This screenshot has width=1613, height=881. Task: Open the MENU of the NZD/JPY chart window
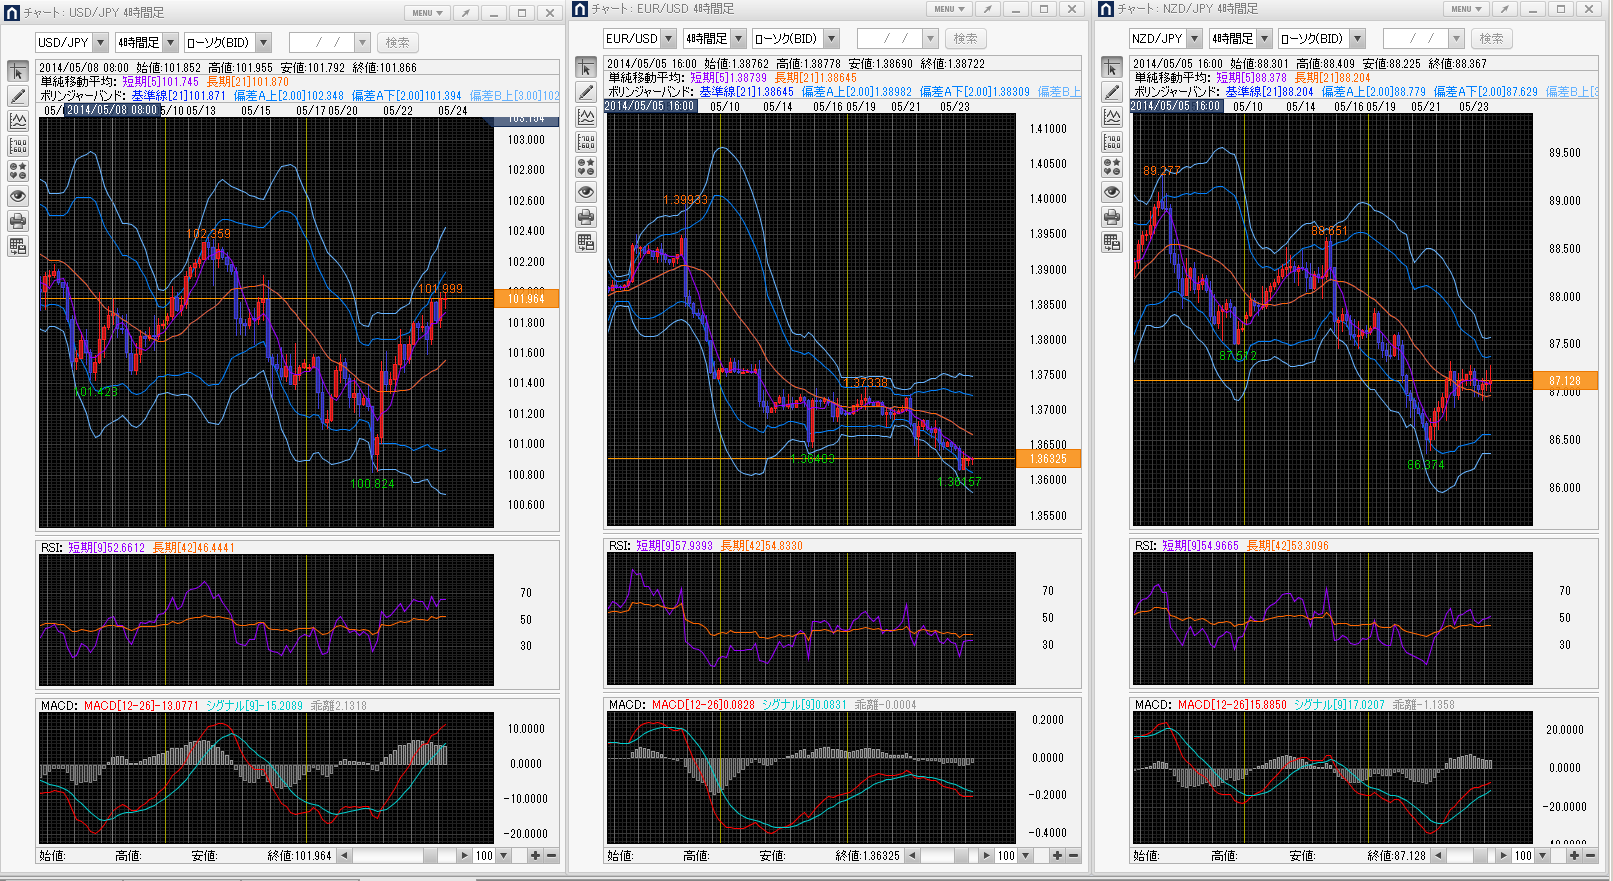click(1466, 9)
